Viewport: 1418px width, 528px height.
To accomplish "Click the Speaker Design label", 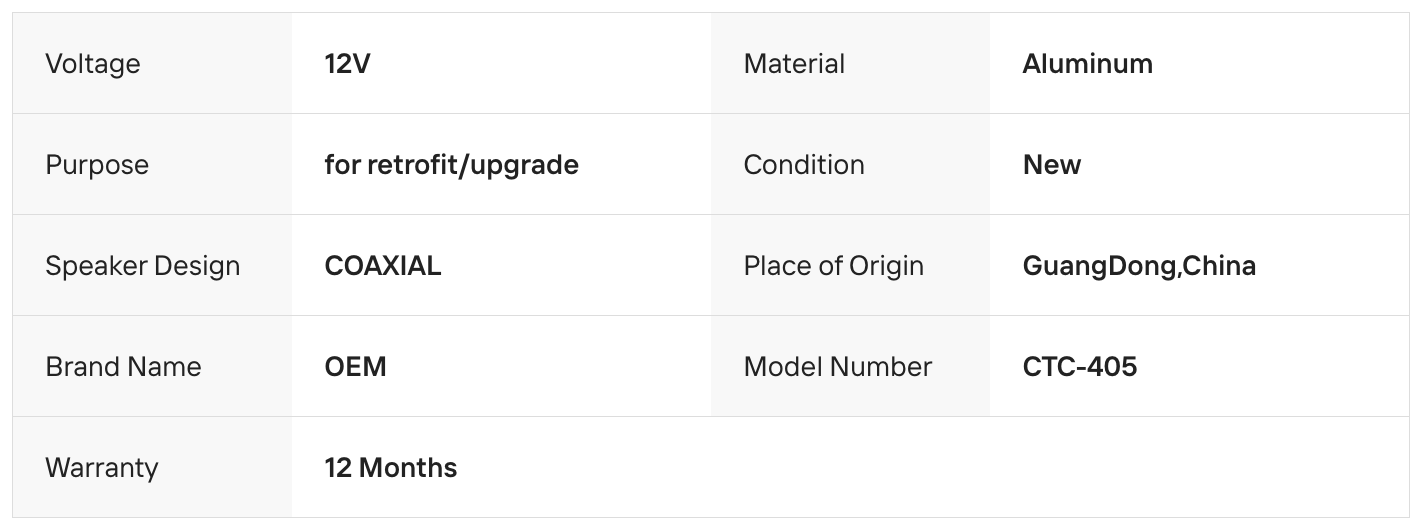I will (x=143, y=266).
